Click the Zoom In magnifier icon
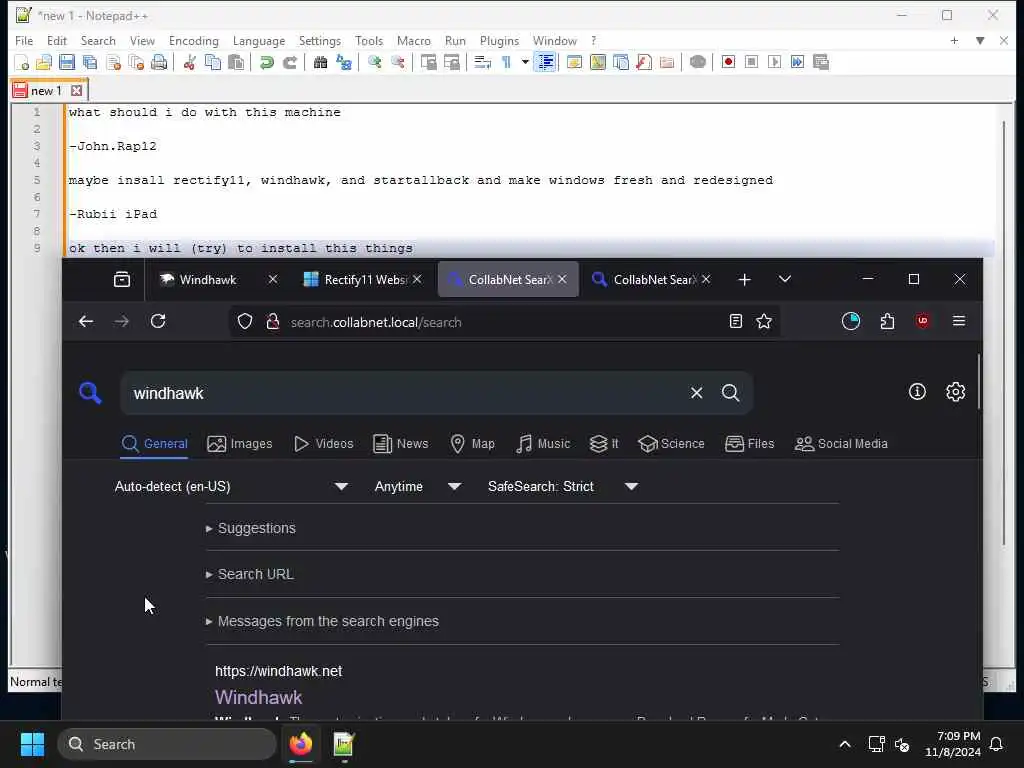1024x768 pixels. (375, 62)
